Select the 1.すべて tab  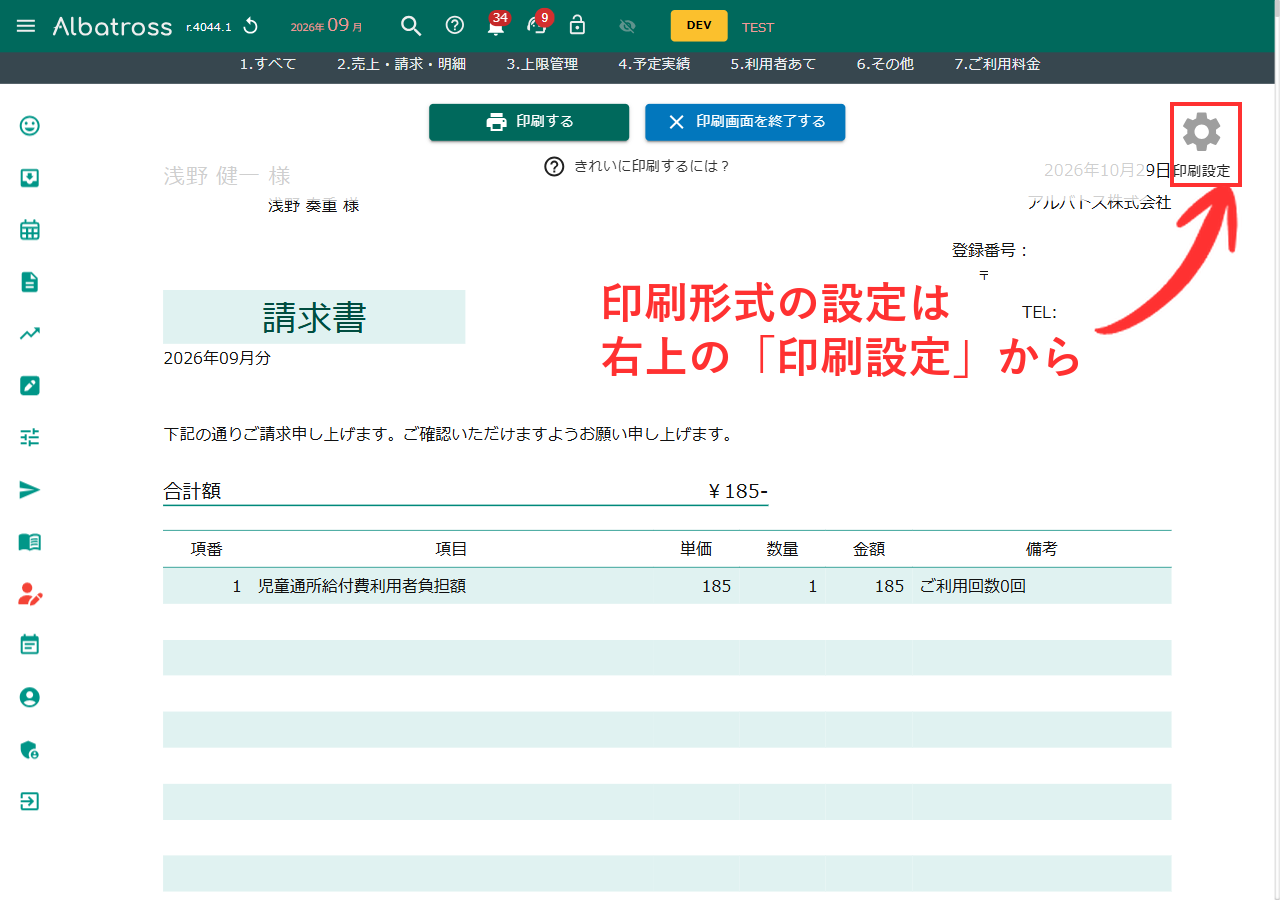click(268, 64)
